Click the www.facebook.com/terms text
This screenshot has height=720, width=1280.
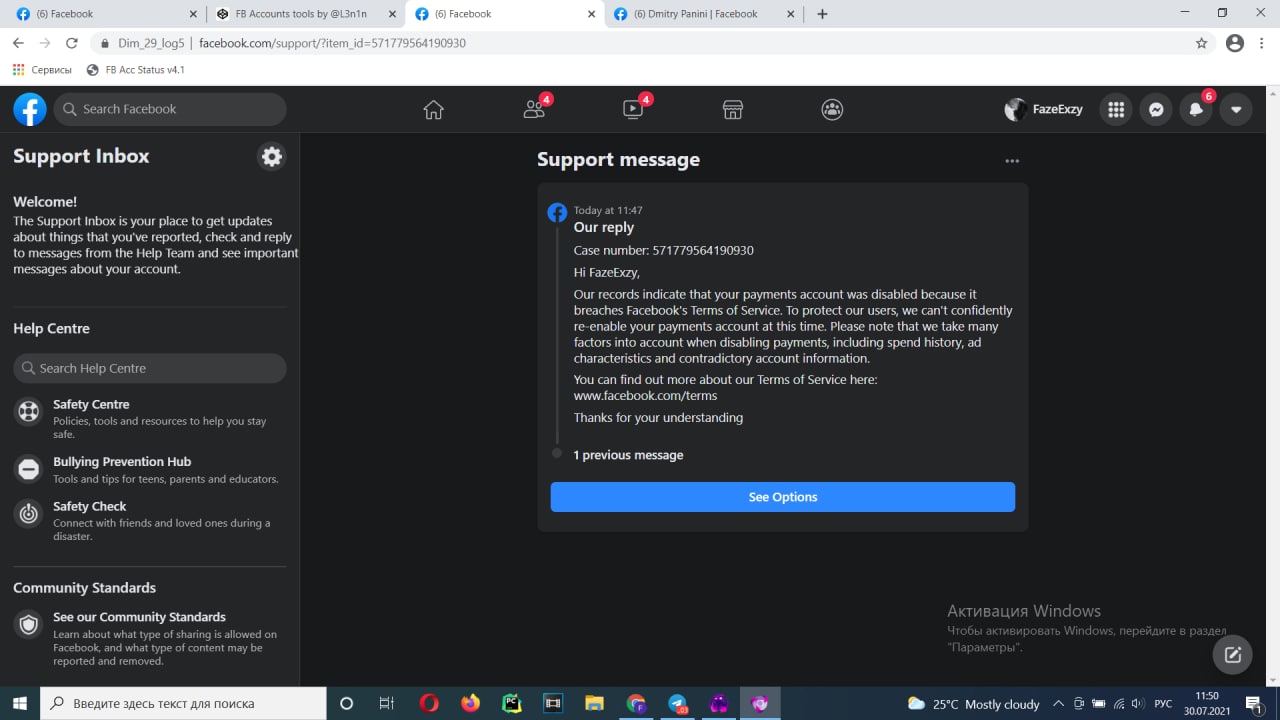pos(645,395)
